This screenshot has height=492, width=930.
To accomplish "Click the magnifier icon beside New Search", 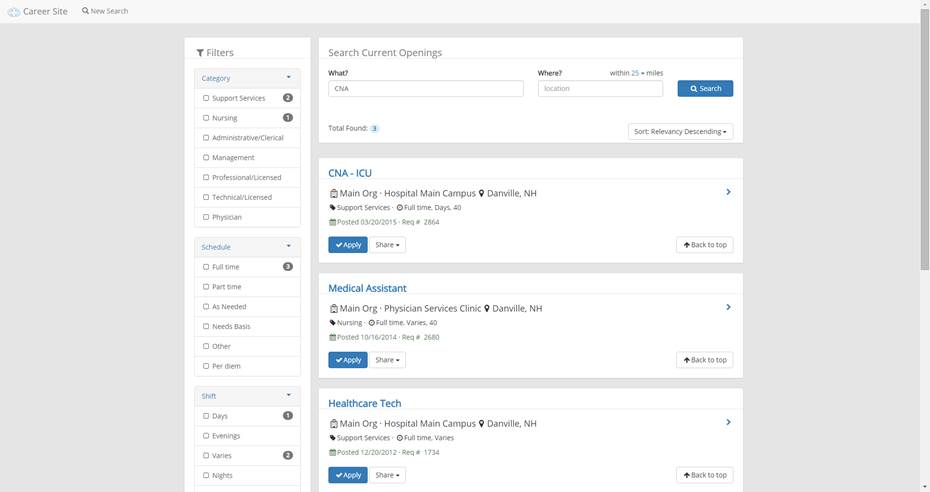I will (85, 11).
